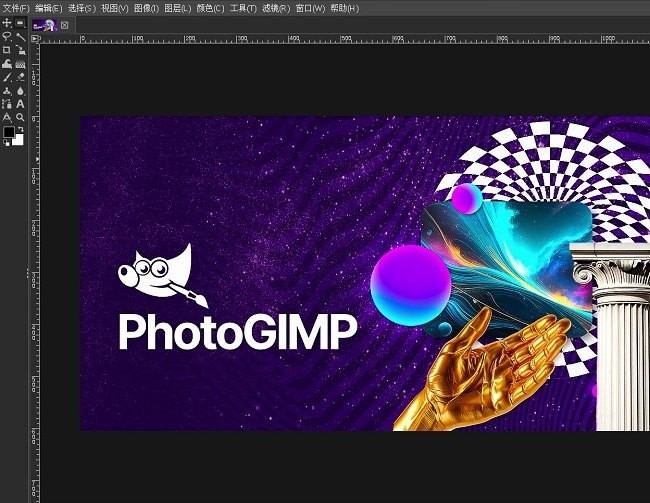
Task: Select the Bucket Fill tool
Action: click(x=7, y=63)
